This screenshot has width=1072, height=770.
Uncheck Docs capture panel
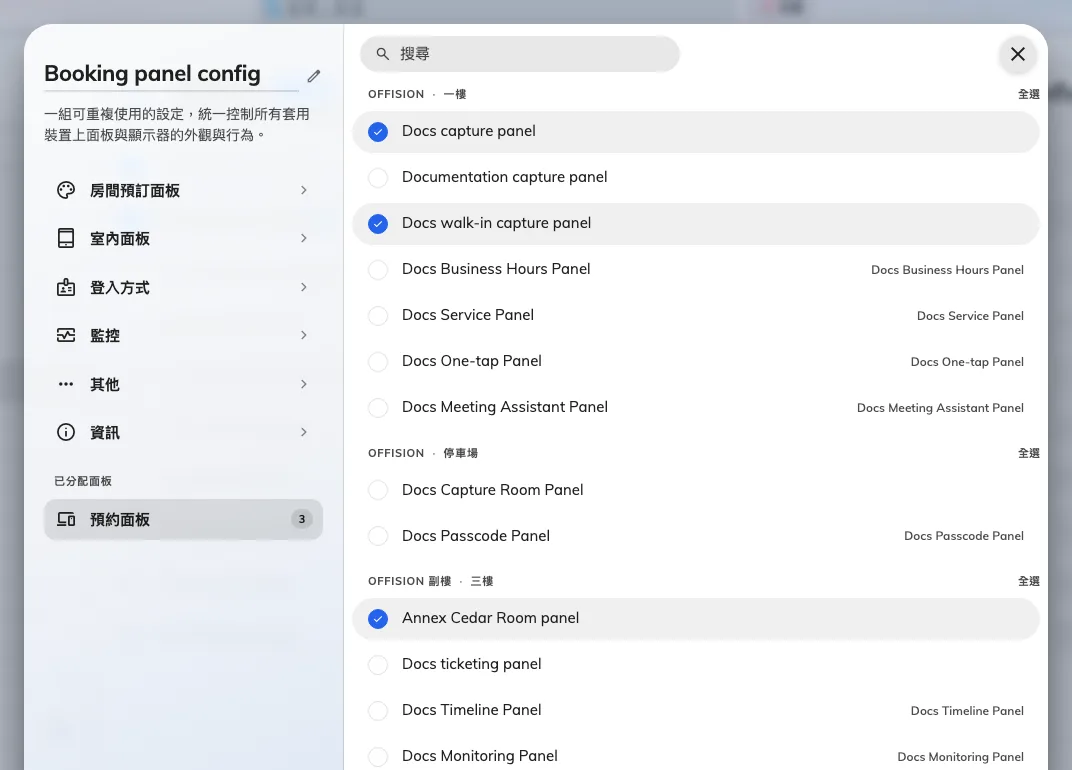(x=378, y=132)
